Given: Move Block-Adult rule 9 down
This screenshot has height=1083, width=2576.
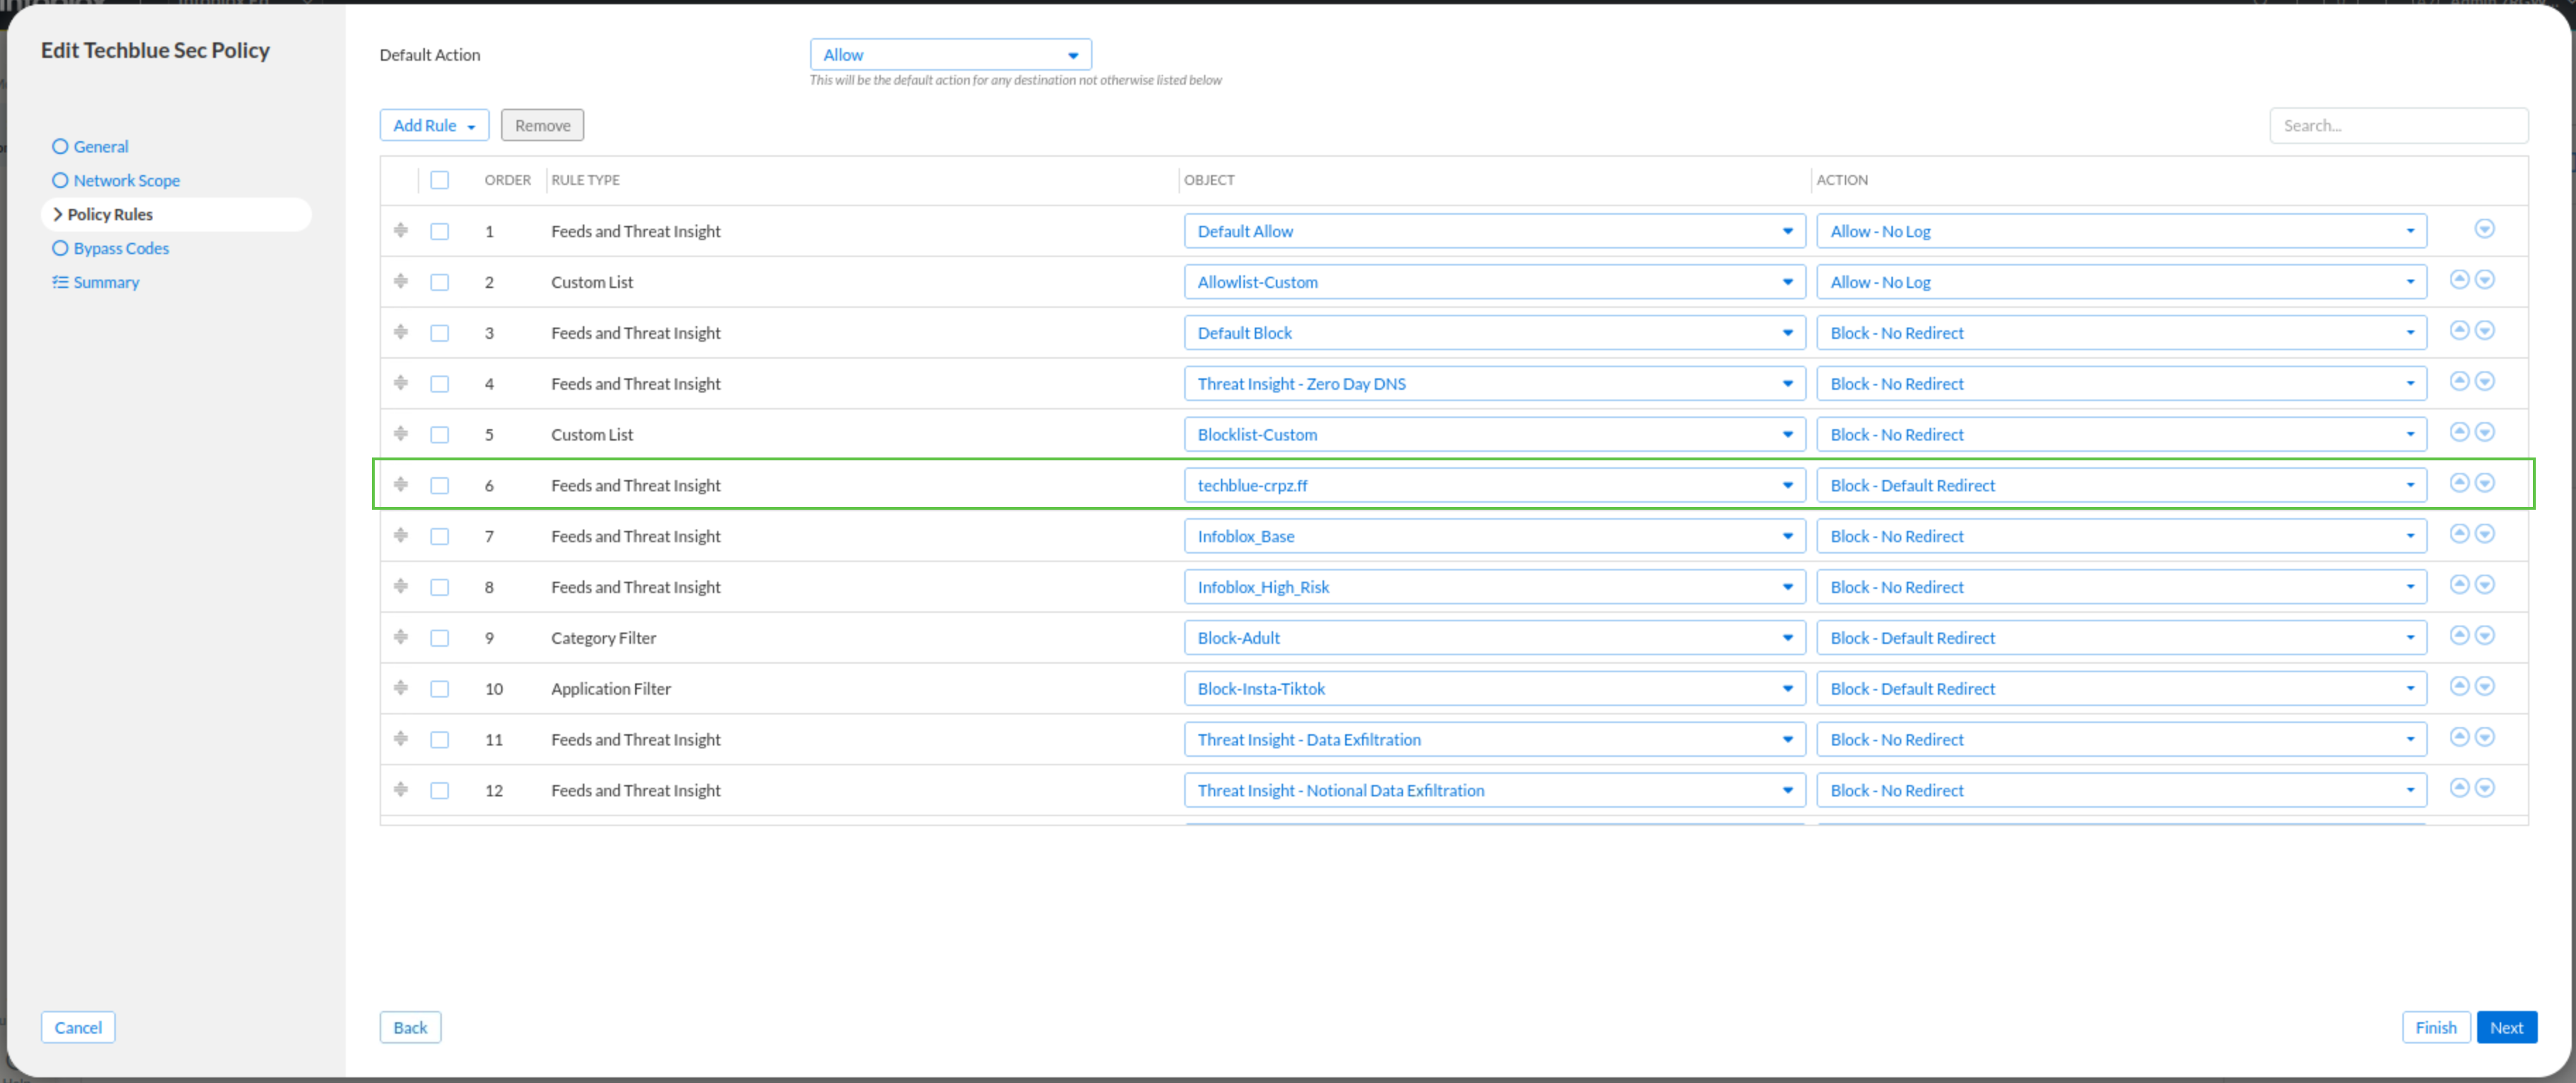Looking at the screenshot, I should tap(2484, 636).
